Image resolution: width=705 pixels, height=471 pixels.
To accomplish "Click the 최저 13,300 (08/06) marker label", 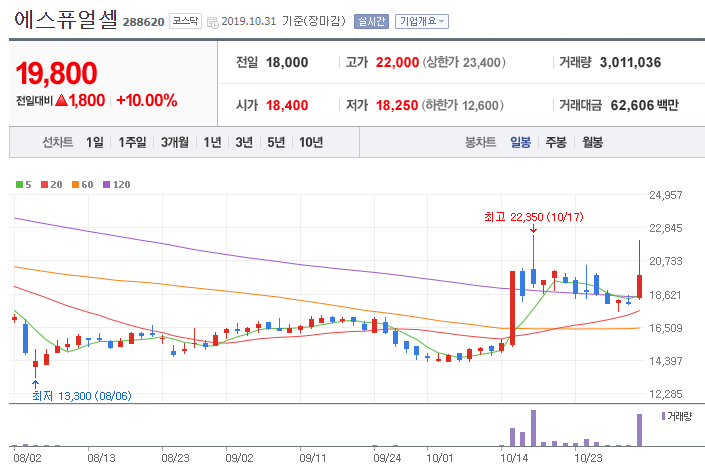I will pyautogui.click(x=82, y=396).
